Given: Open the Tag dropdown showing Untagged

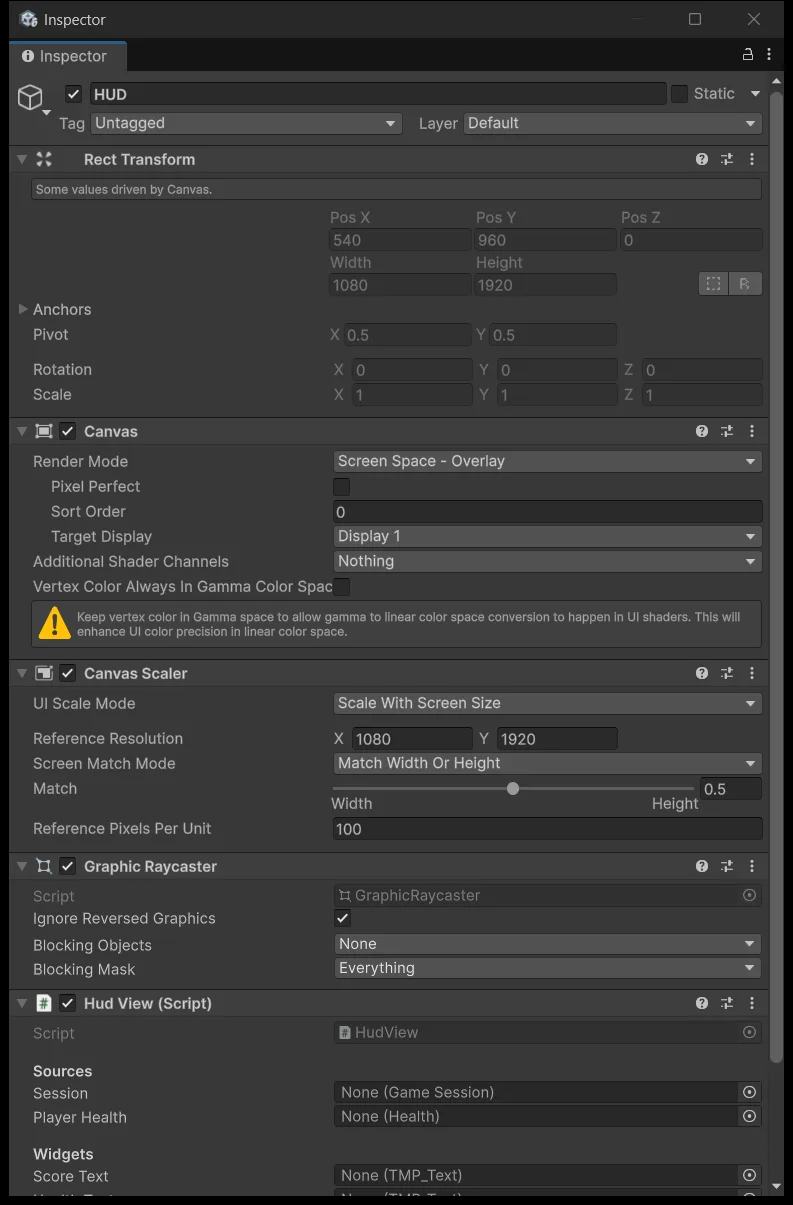Looking at the screenshot, I should click(x=246, y=123).
